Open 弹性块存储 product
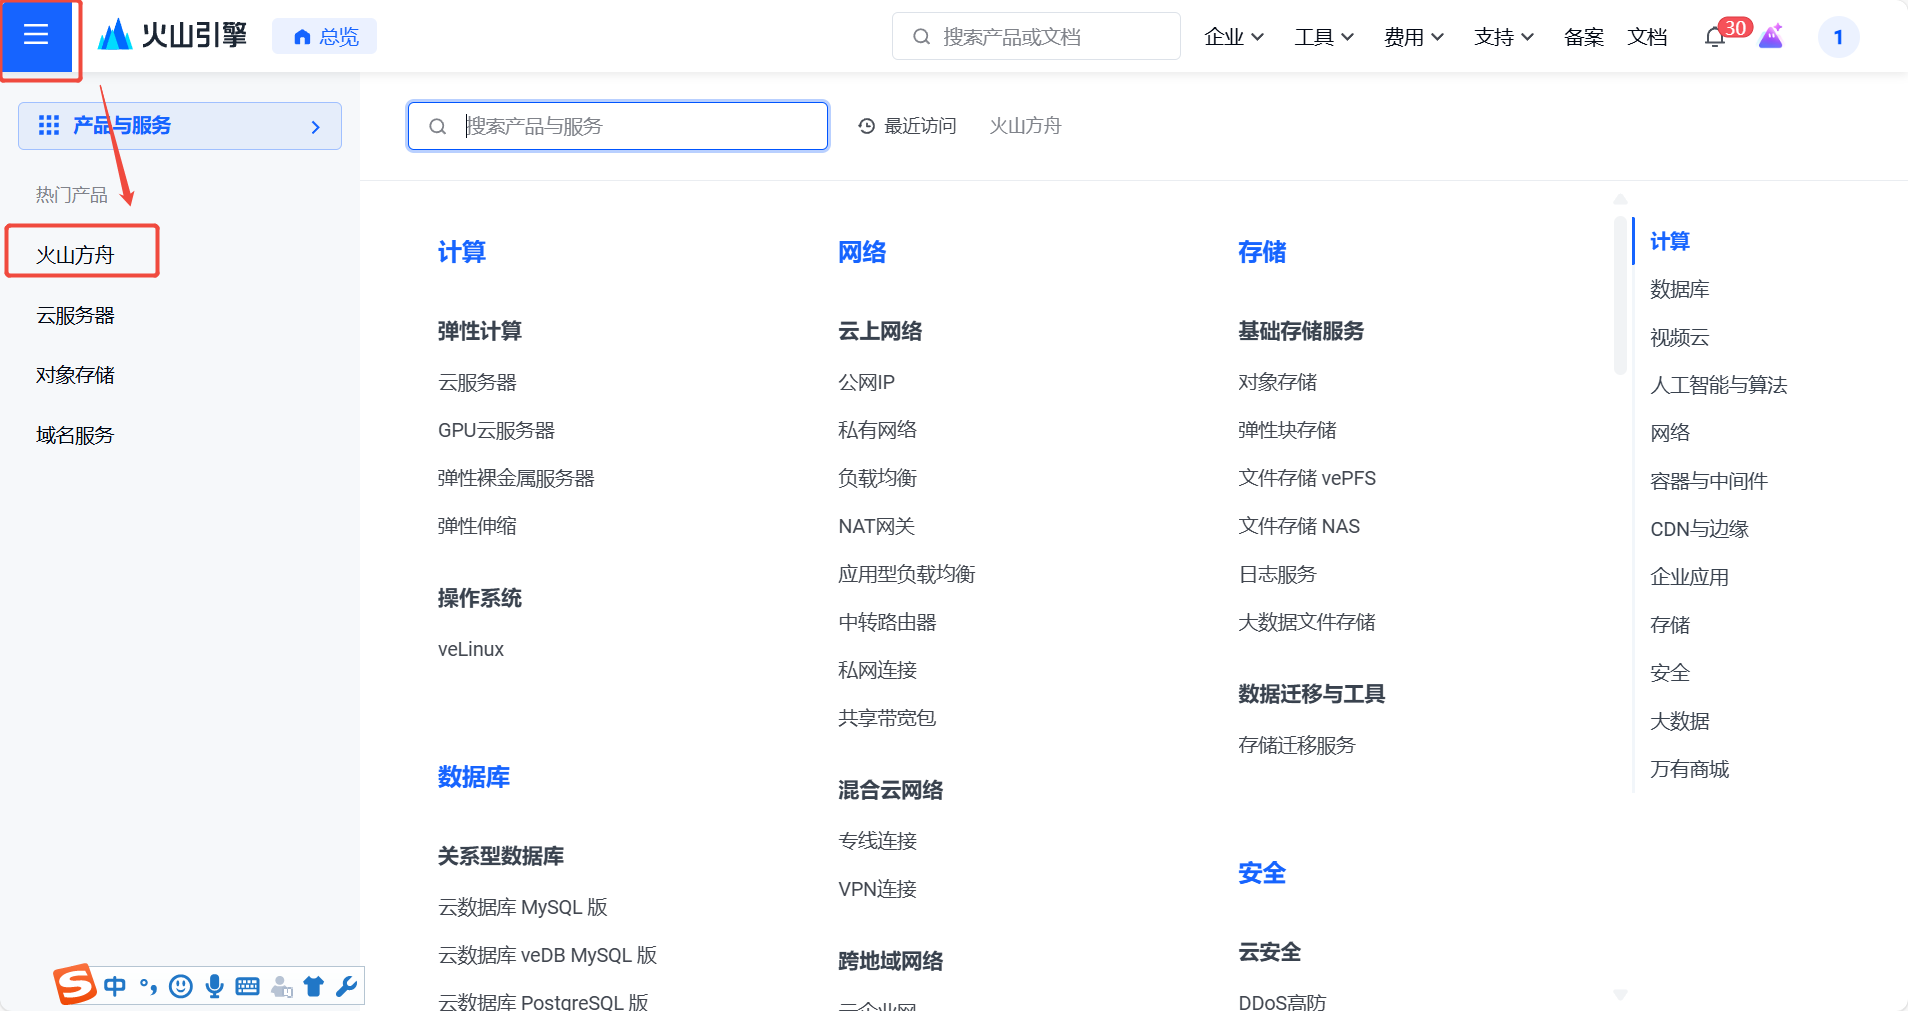The image size is (1908, 1011). point(1288,430)
